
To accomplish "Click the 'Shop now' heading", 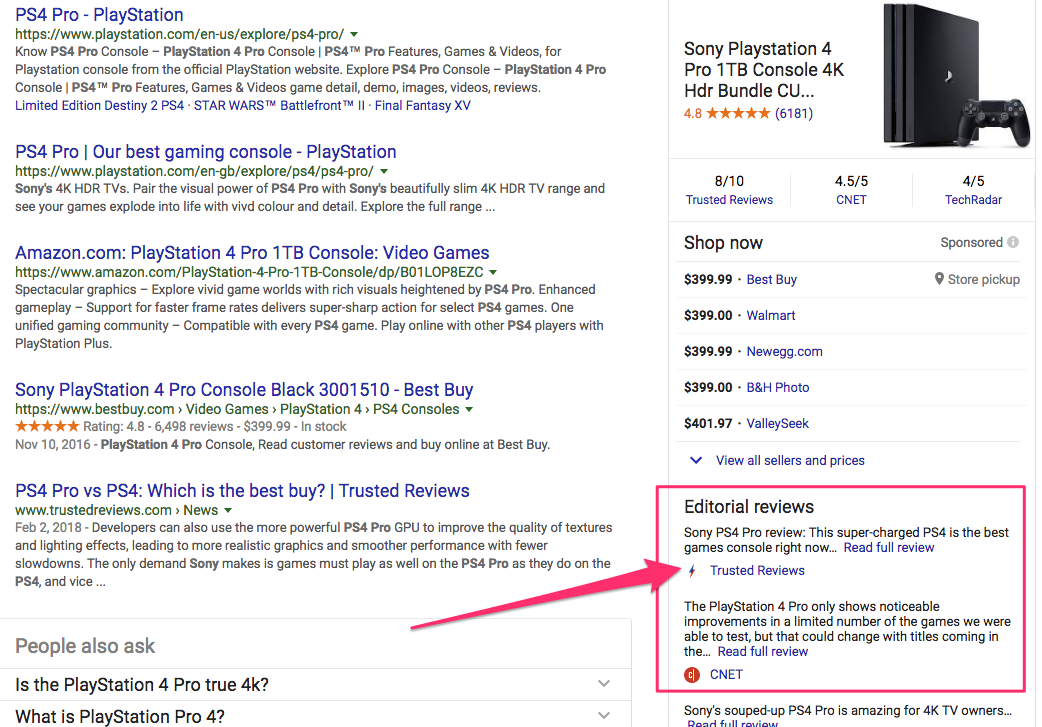I will tap(723, 243).
